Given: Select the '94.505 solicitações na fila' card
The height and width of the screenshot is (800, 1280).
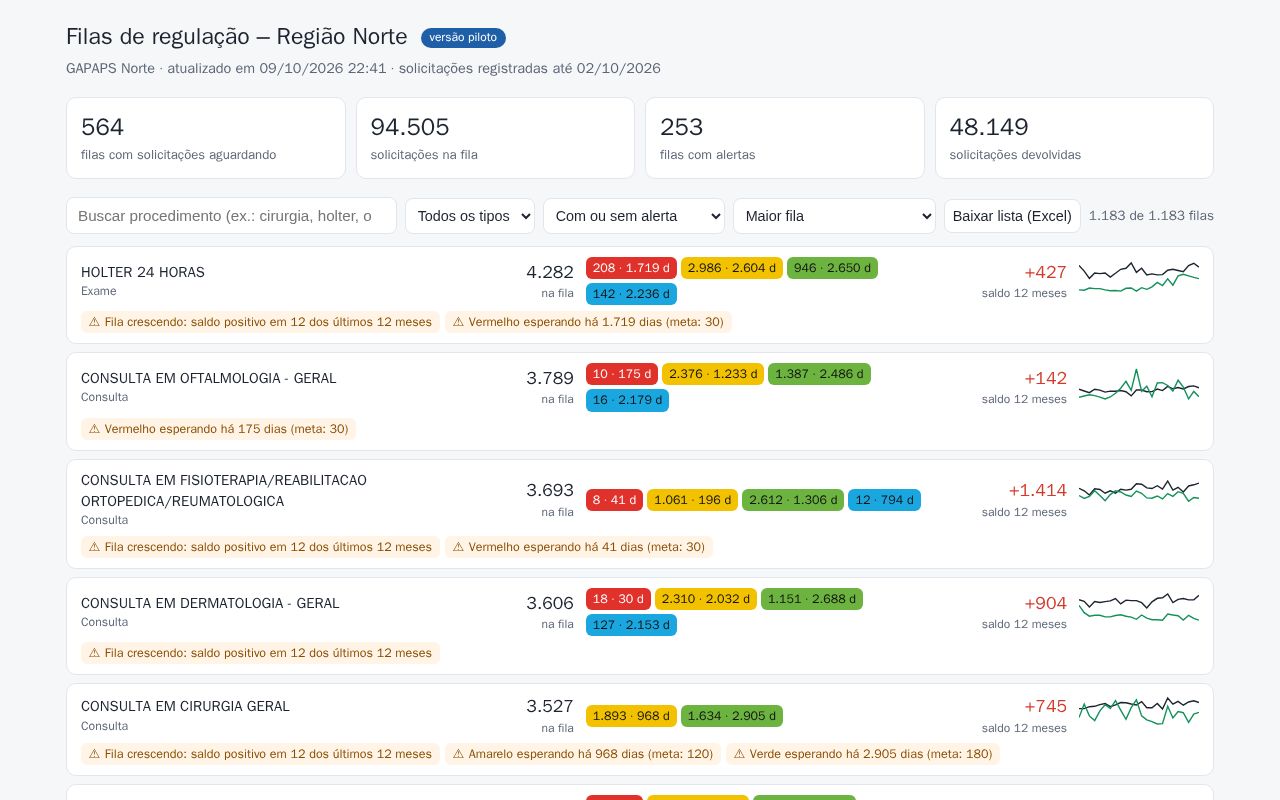Looking at the screenshot, I should click(495, 138).
